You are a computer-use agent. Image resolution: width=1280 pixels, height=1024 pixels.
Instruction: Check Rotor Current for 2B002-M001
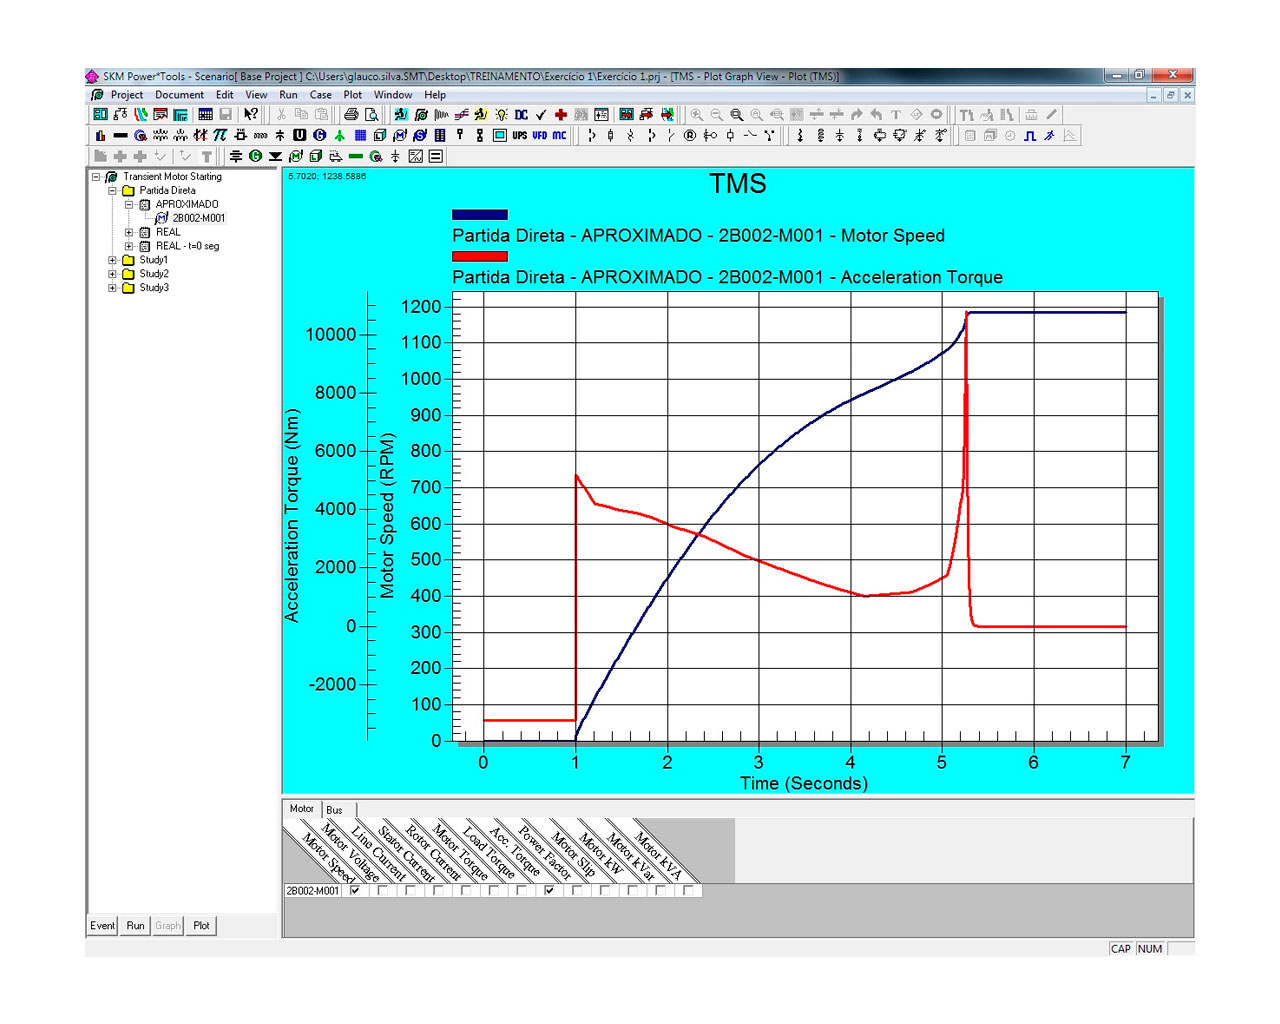coord(467,890)
